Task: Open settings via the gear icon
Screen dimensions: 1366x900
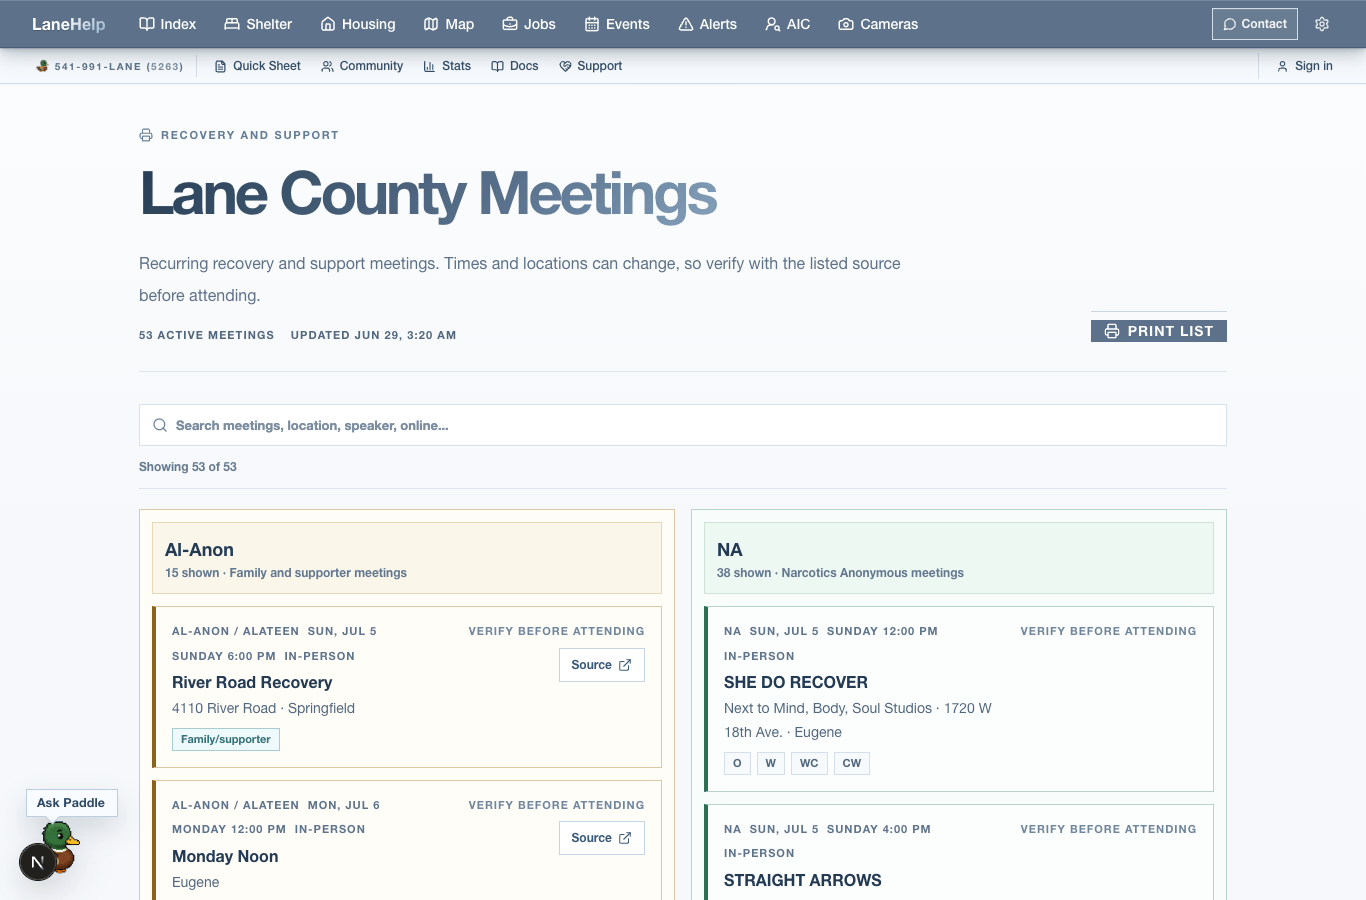Action: tap(1322, 24)
